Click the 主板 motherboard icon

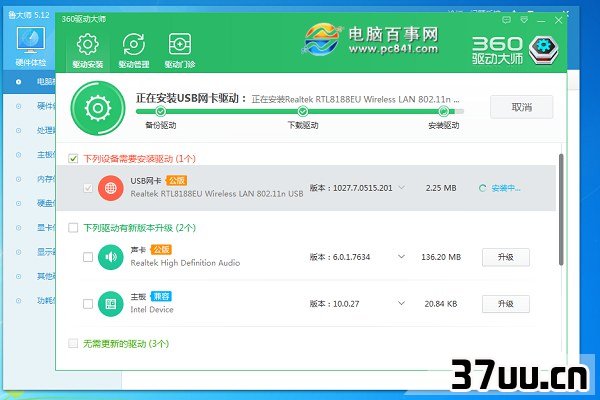tap(111, 304)
